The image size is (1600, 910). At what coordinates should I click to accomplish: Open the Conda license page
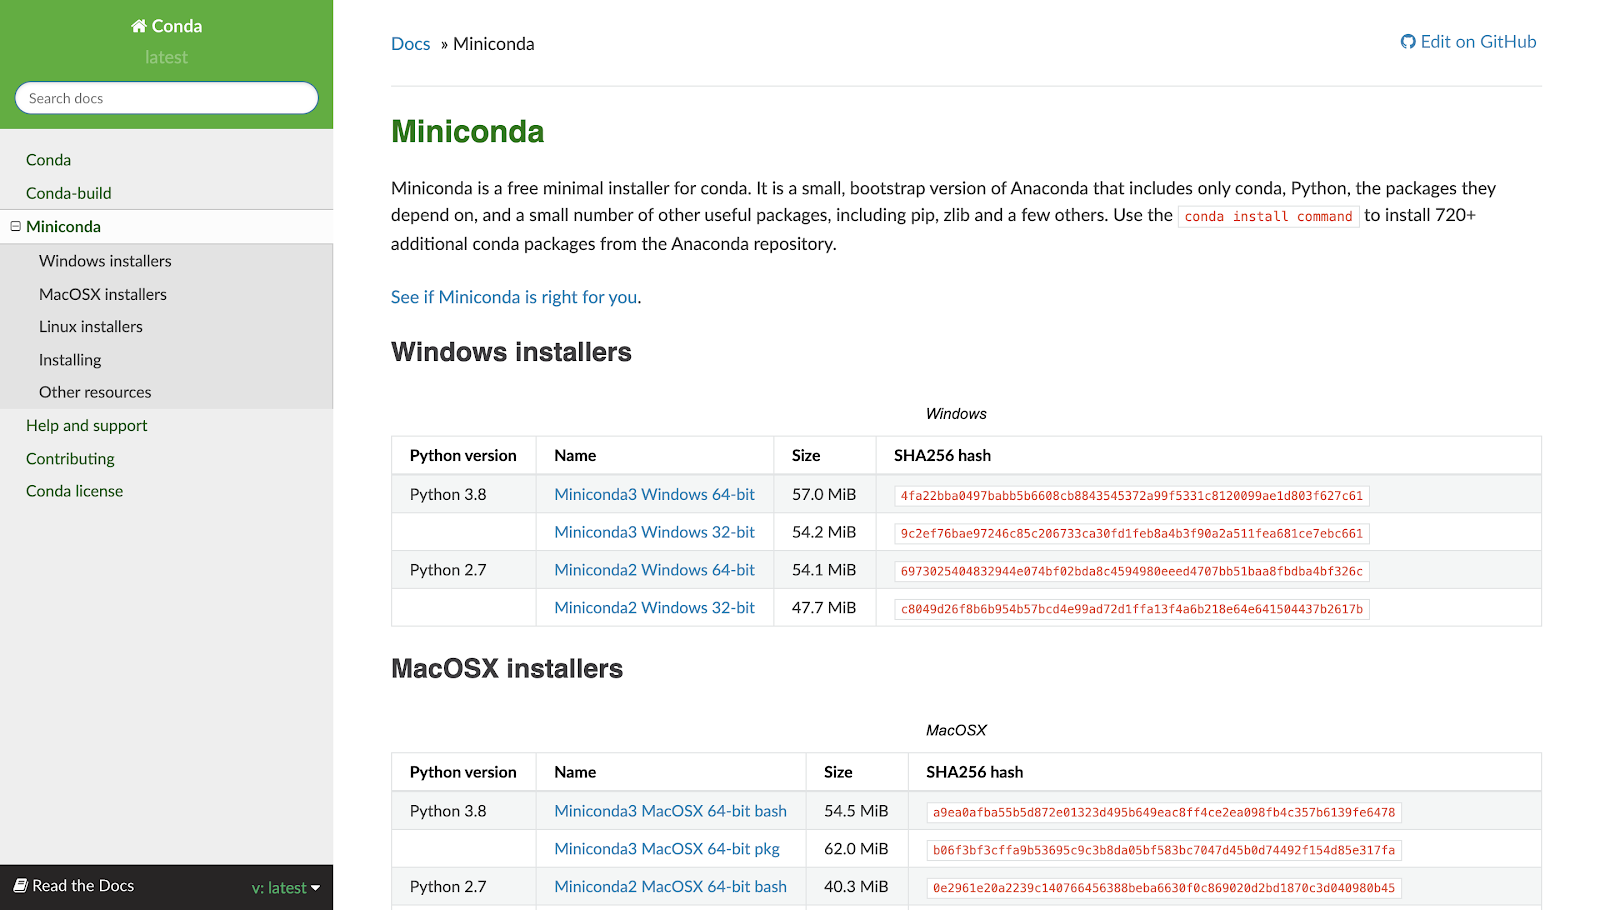75,491
